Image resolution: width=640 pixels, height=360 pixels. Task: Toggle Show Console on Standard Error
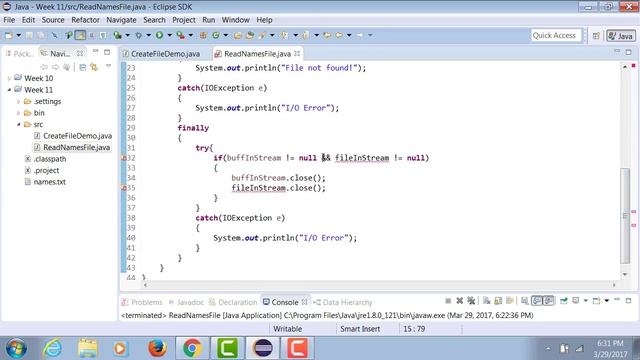point(548,301)
